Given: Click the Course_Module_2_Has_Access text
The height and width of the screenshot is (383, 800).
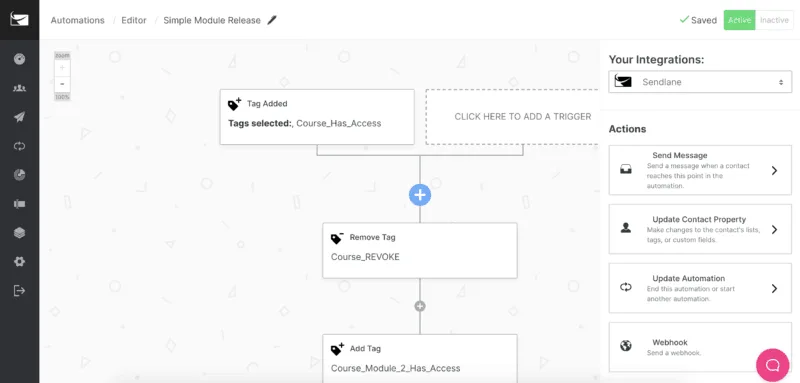Looking at the screenshot, I should click(395, 368).
